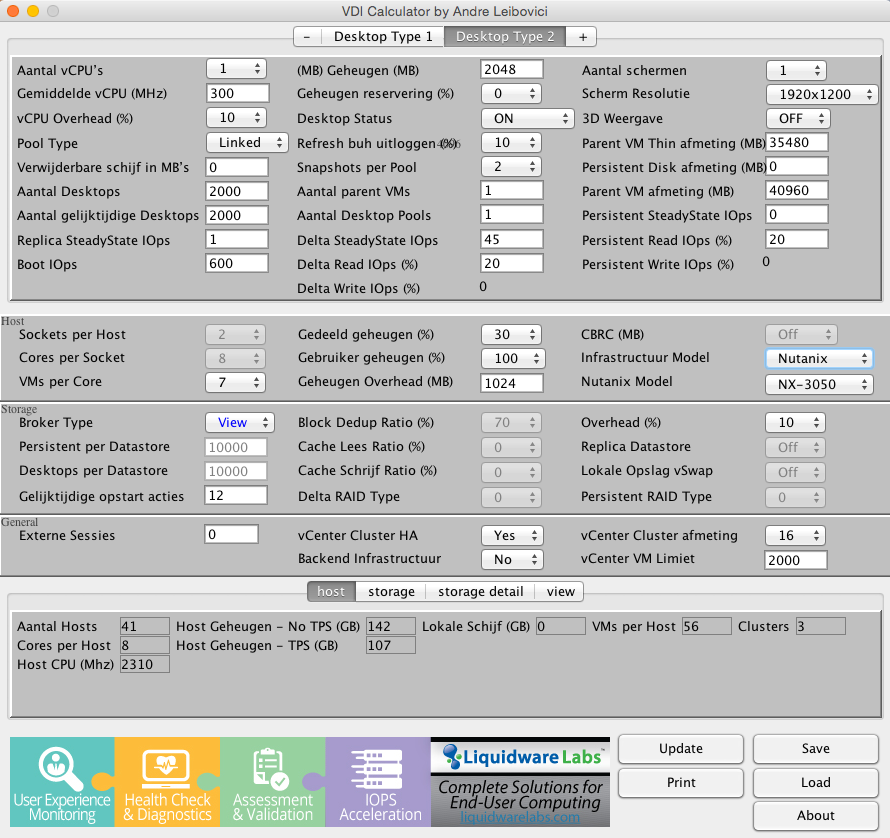This screenshot has height=838, width=890.
Task: Open vCenter Cluster afmeting dropdown
Action: tap(795, 535)
